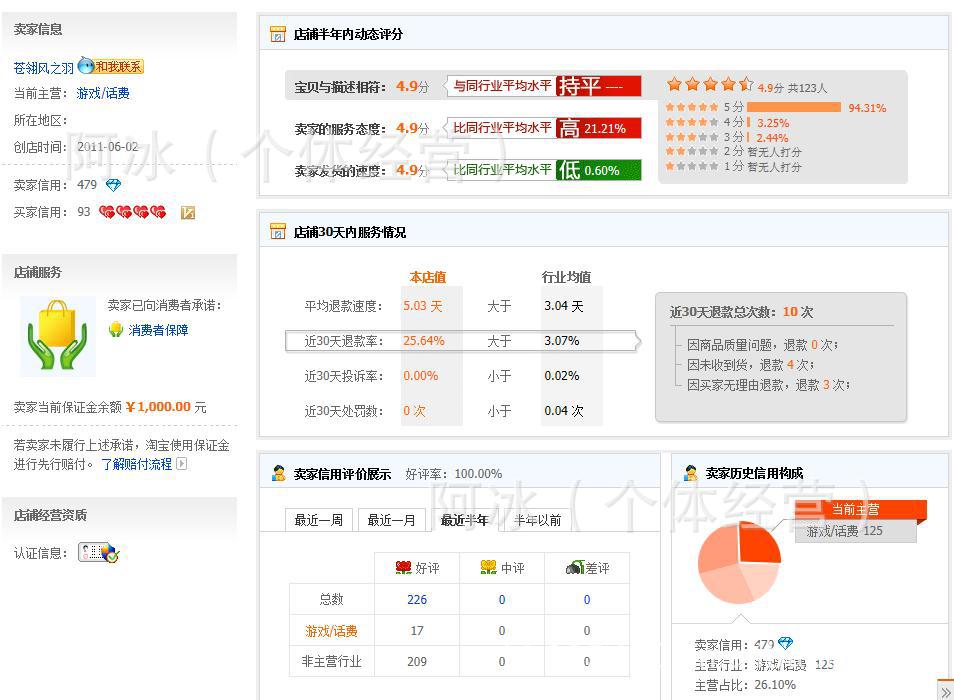The width and height of the screenshot is (954, 700).
Task: Click the shopping bag icon under 店铺服务
Action: coord(57,336)
